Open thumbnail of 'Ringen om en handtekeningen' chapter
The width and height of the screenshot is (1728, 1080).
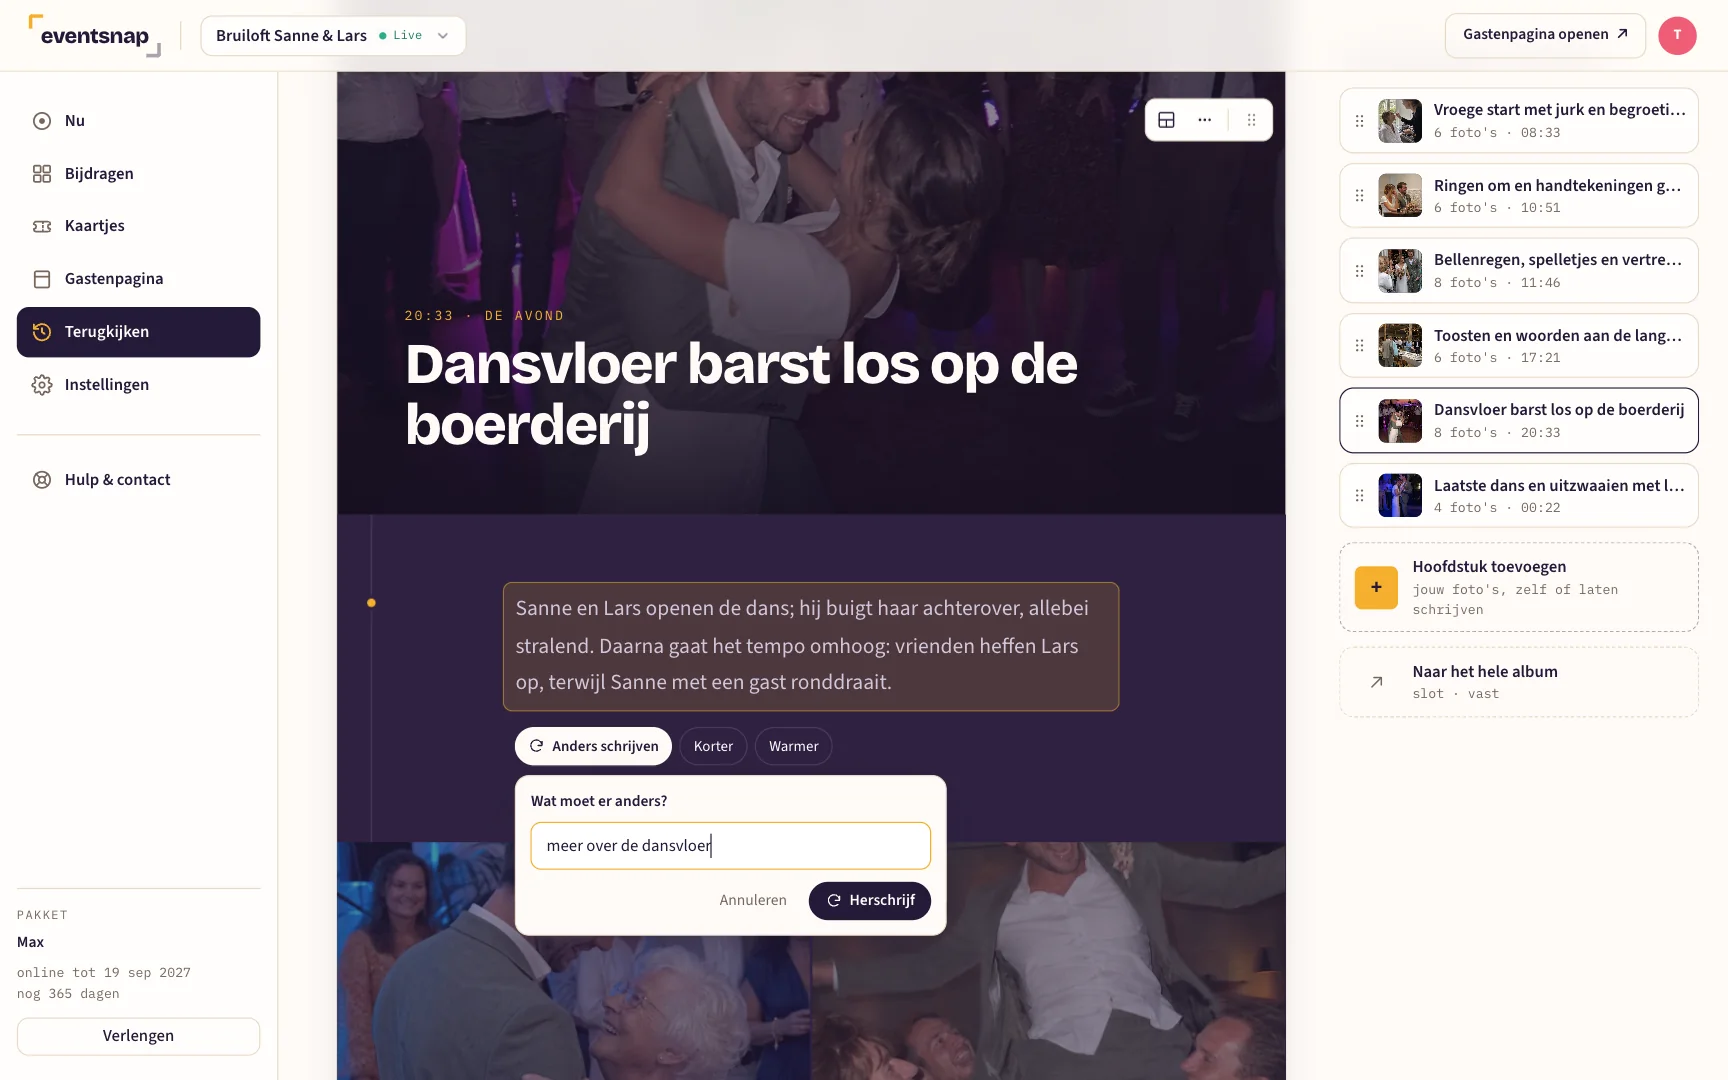1399,196
